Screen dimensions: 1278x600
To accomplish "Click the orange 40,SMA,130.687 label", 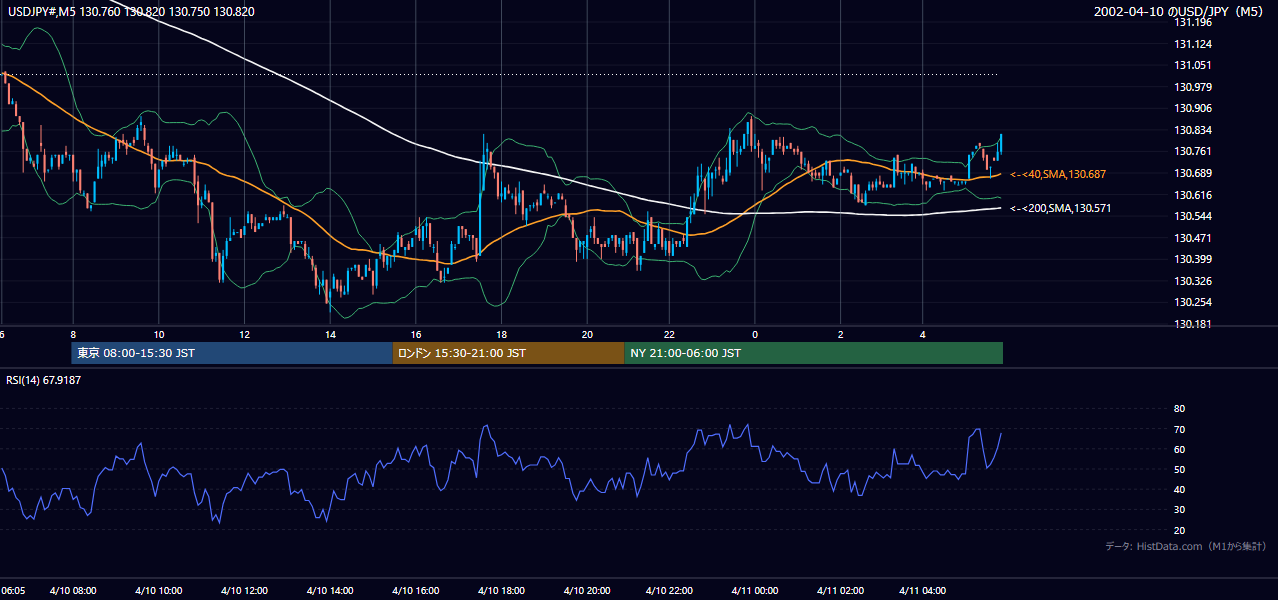I will 1058,174.
